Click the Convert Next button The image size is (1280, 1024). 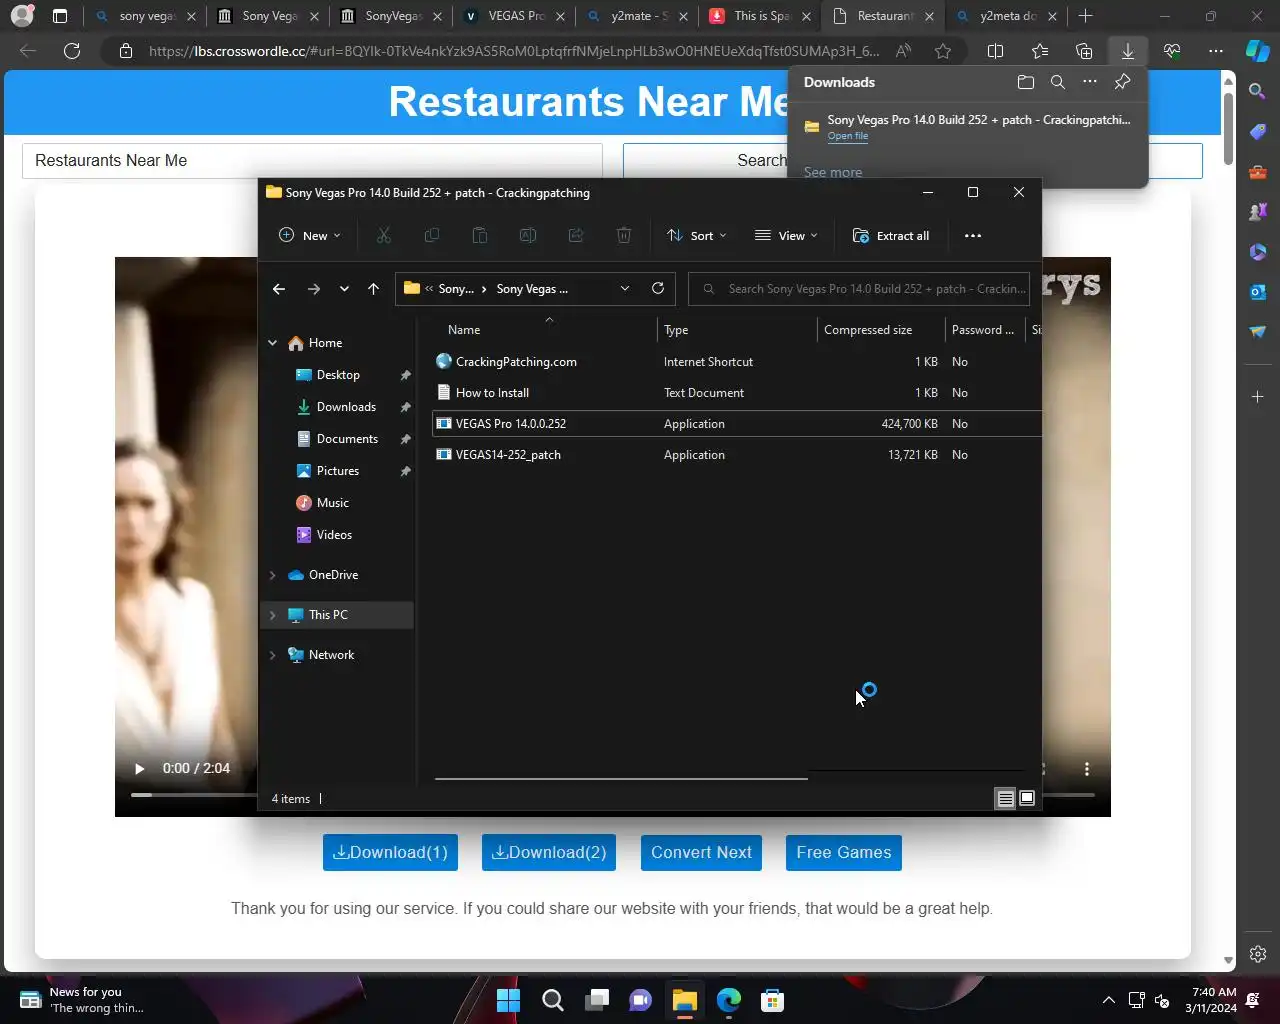[701, 853]
